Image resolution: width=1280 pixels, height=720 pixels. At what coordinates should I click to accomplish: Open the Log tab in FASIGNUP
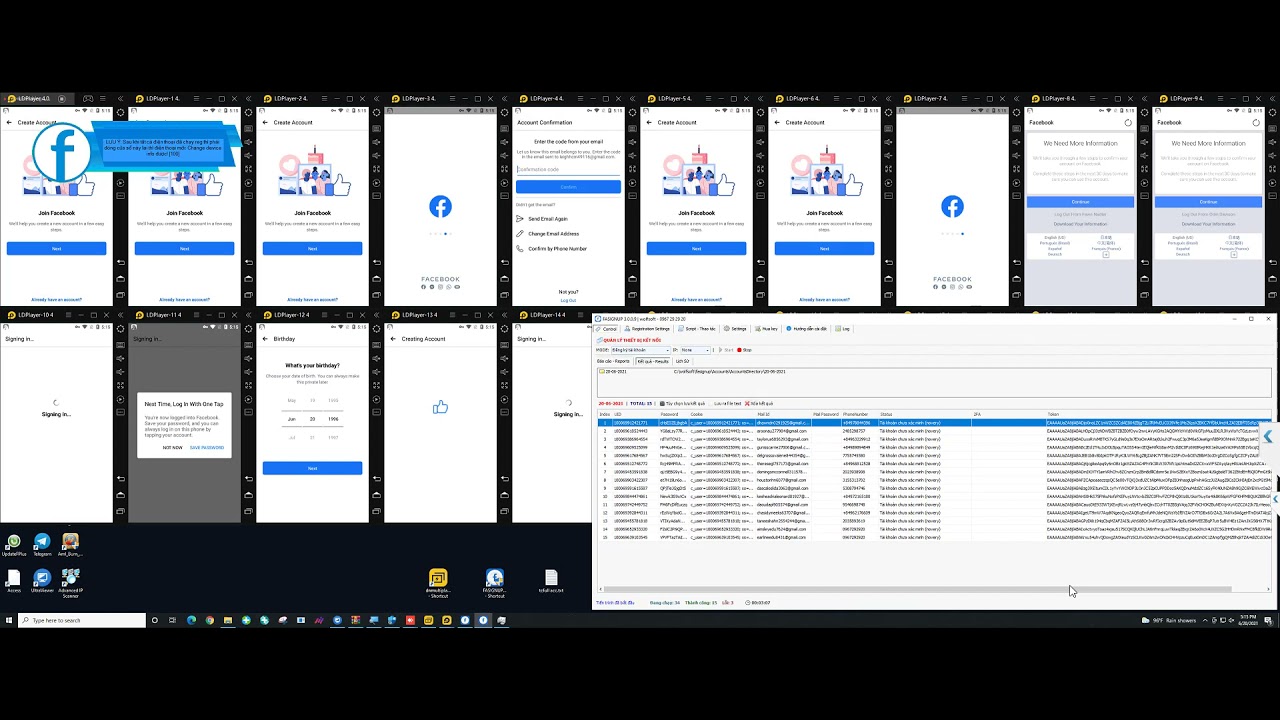tap(844, 328)
